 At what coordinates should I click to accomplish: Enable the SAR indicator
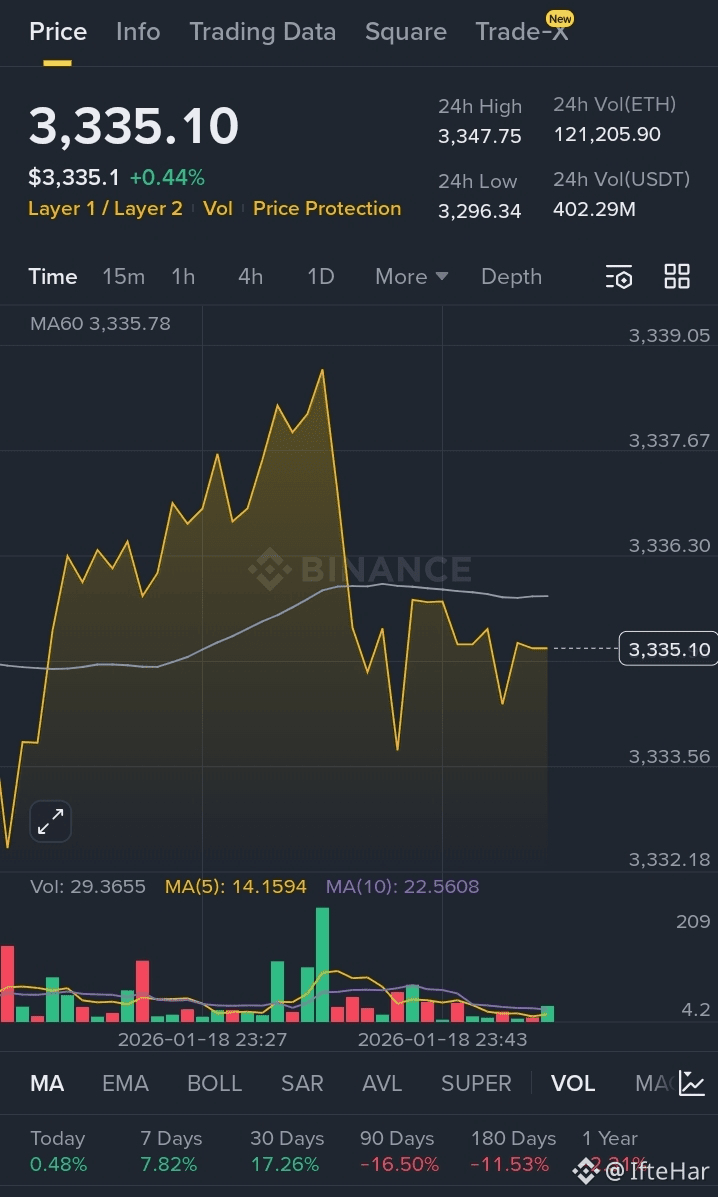coord(302,1083)
